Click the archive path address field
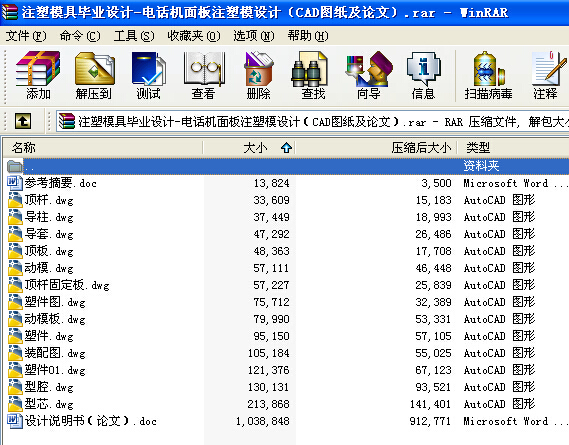The height and width of the screenshot is (445, 569). point(313,121)
